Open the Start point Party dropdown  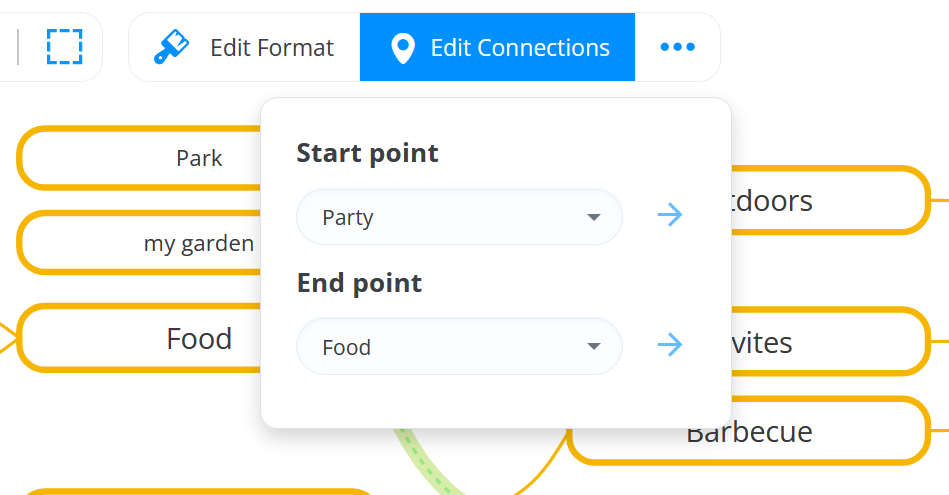coord(459,217)
